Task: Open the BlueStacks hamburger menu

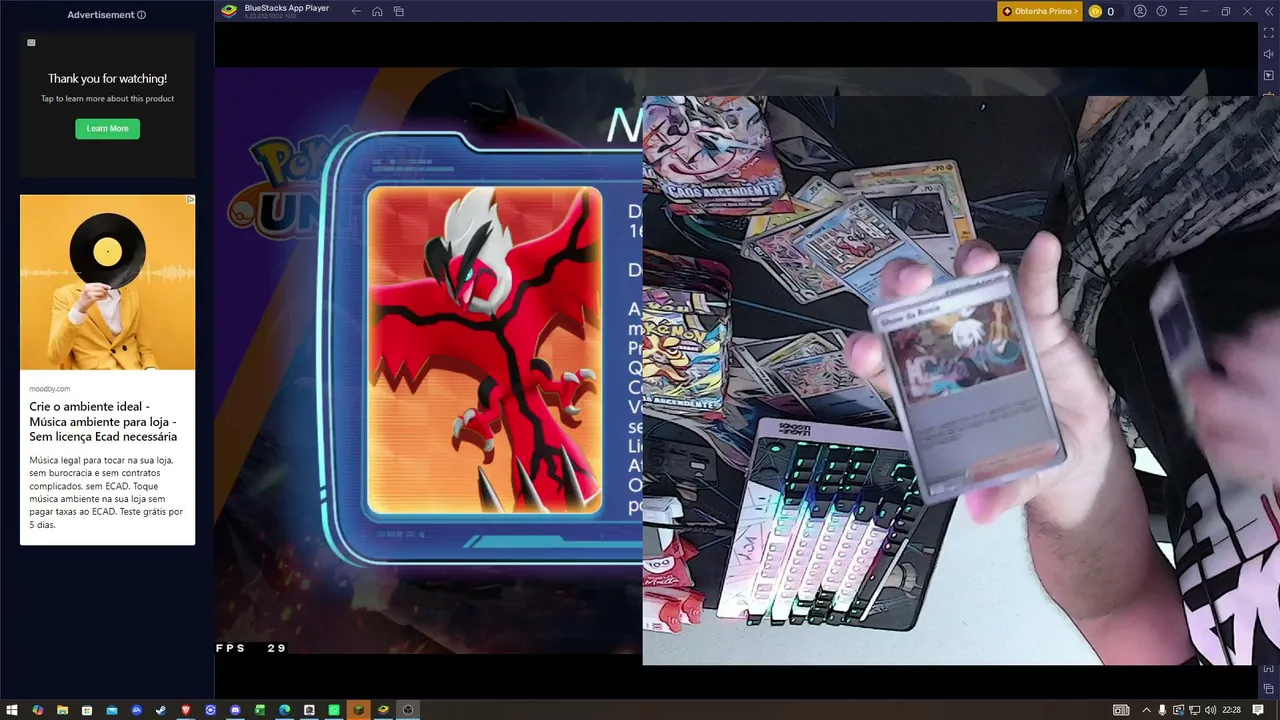Action: (1183, 11)
